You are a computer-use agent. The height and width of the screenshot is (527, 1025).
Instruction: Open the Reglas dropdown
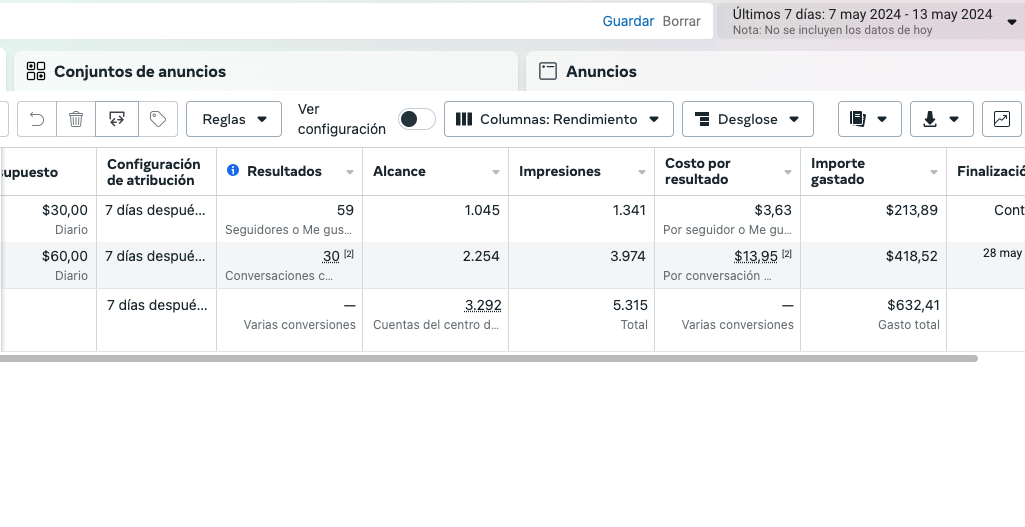(x=234, y=119)
